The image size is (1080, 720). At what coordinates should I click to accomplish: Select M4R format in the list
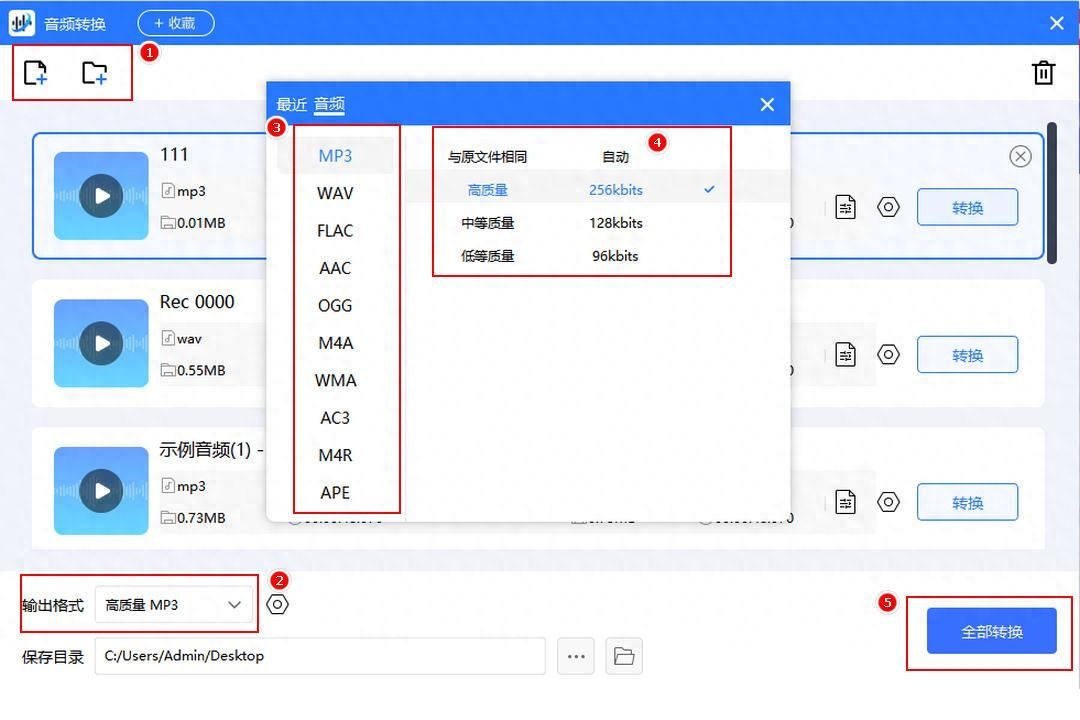335,455
